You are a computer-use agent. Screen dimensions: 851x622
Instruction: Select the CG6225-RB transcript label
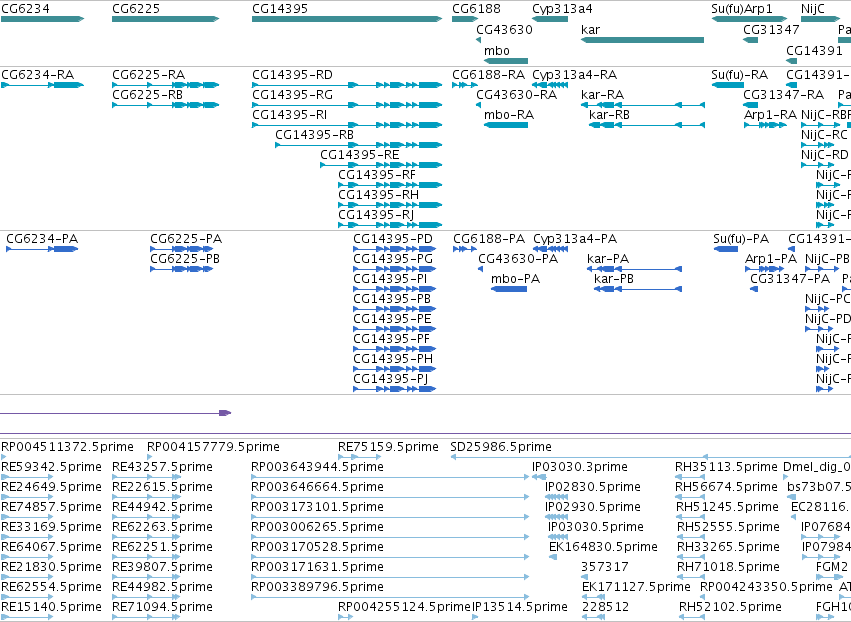[148, 95]
